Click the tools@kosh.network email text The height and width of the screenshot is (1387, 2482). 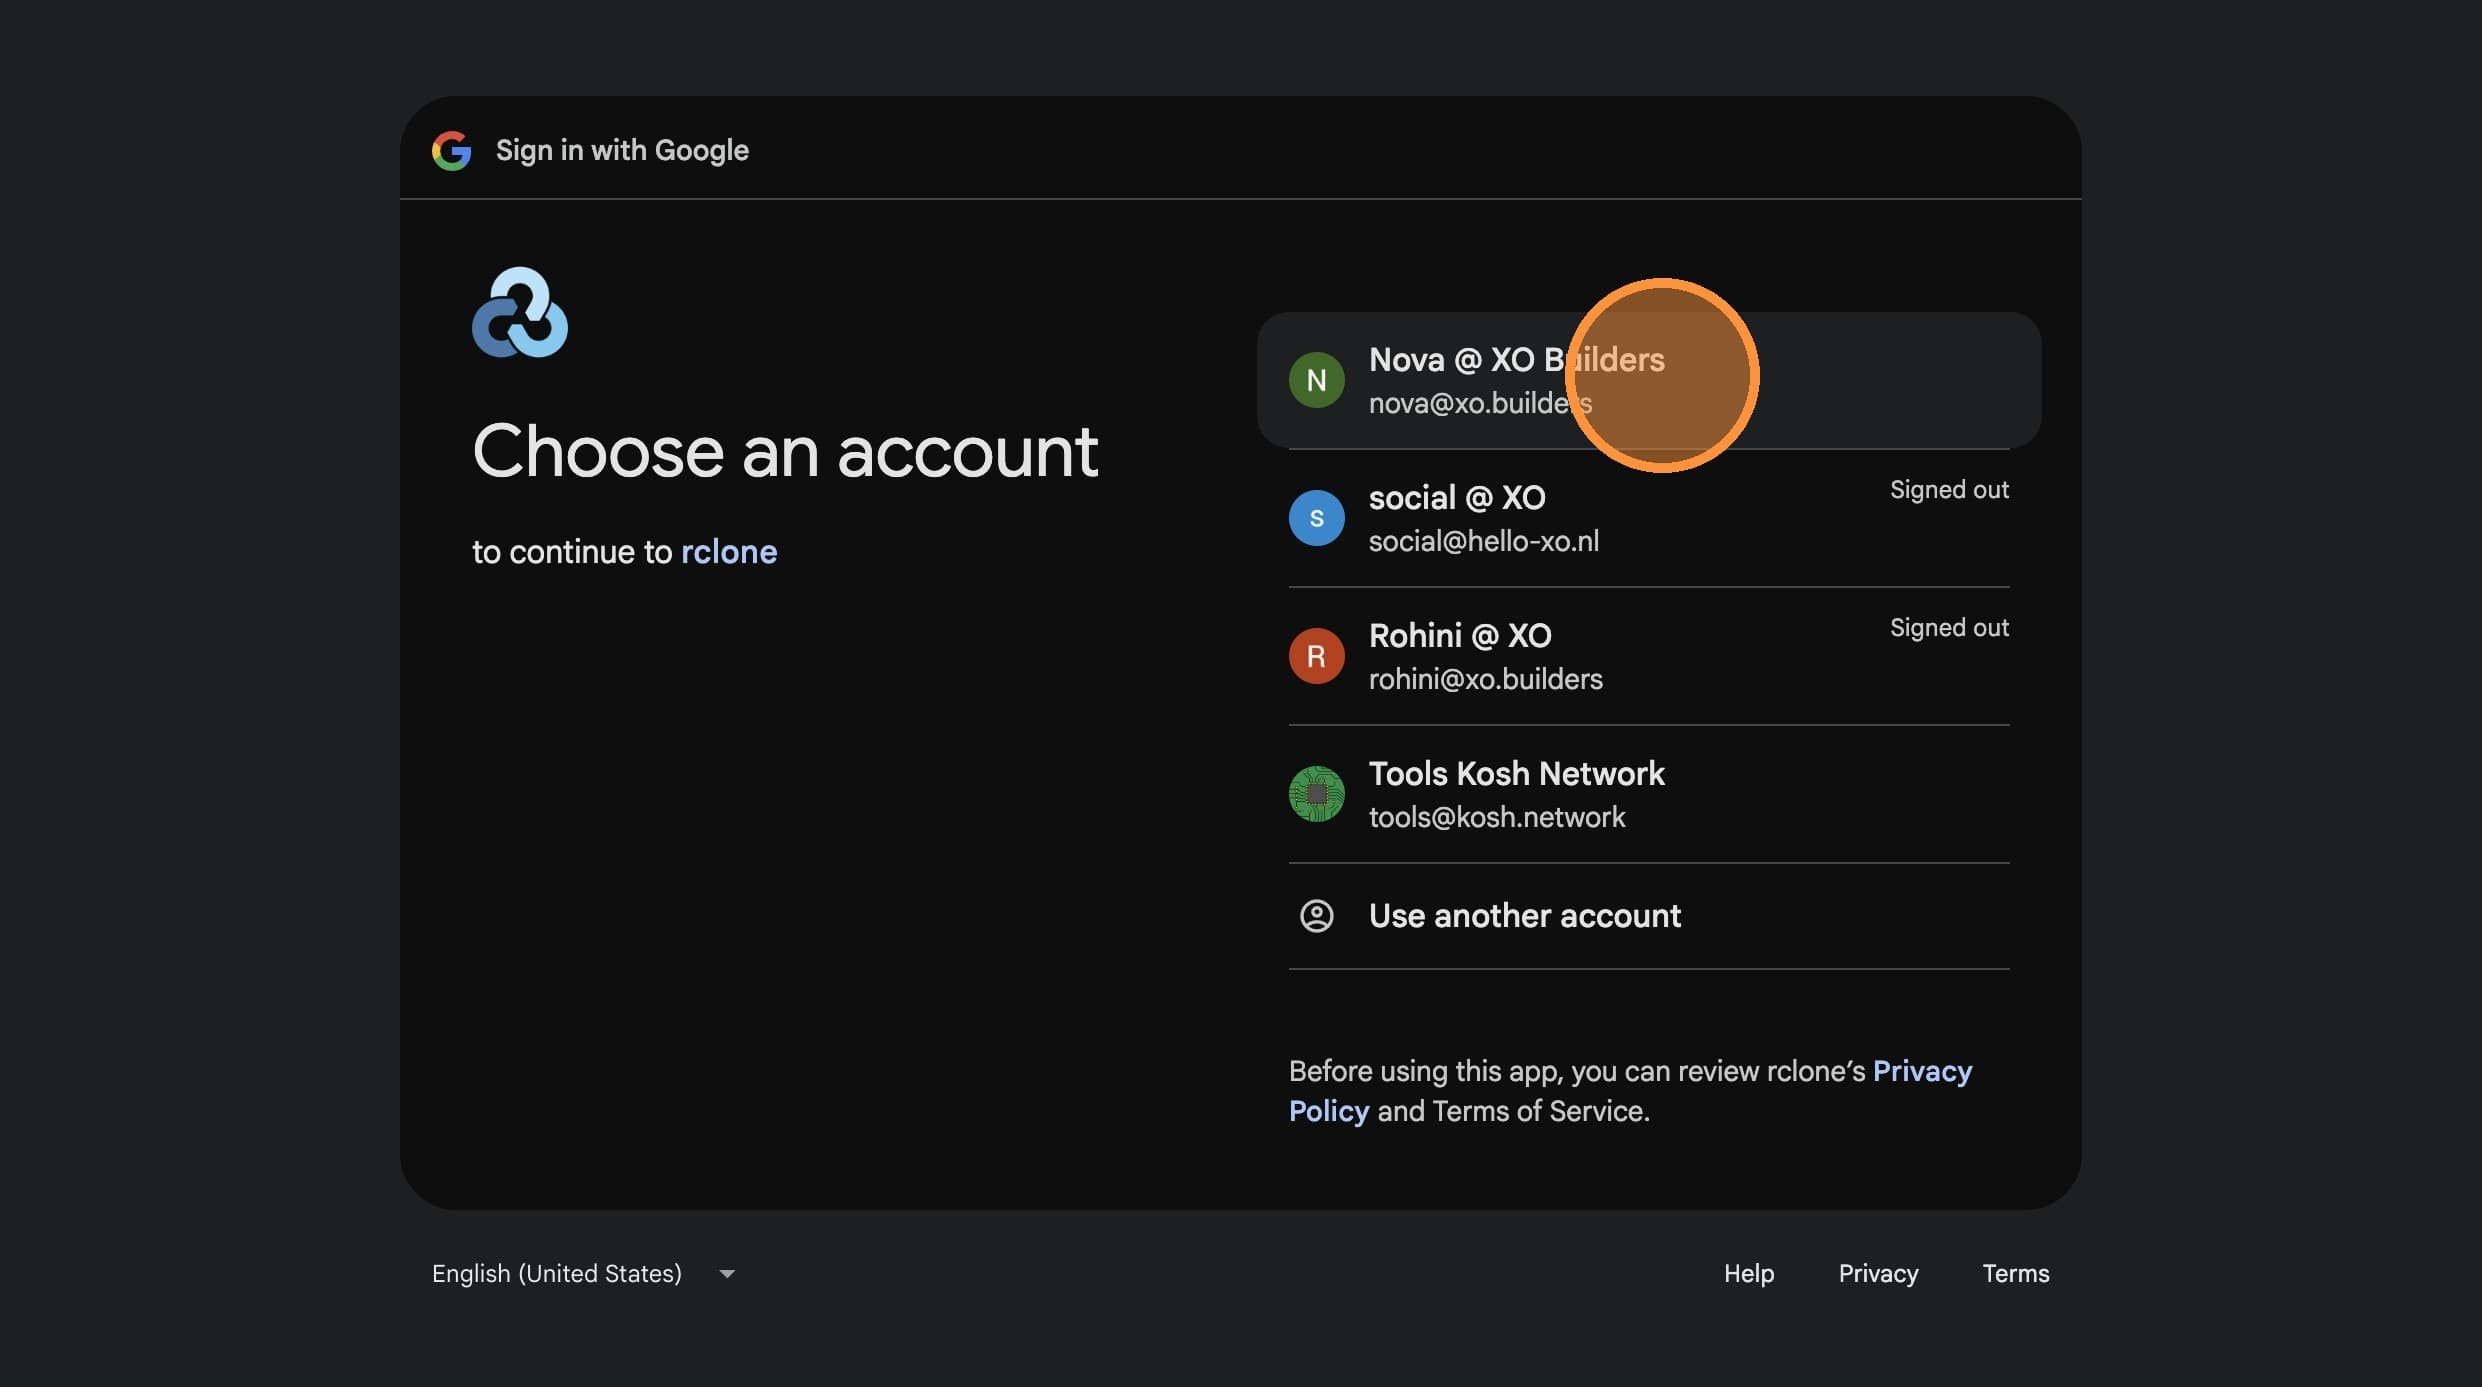(1497, 817)
